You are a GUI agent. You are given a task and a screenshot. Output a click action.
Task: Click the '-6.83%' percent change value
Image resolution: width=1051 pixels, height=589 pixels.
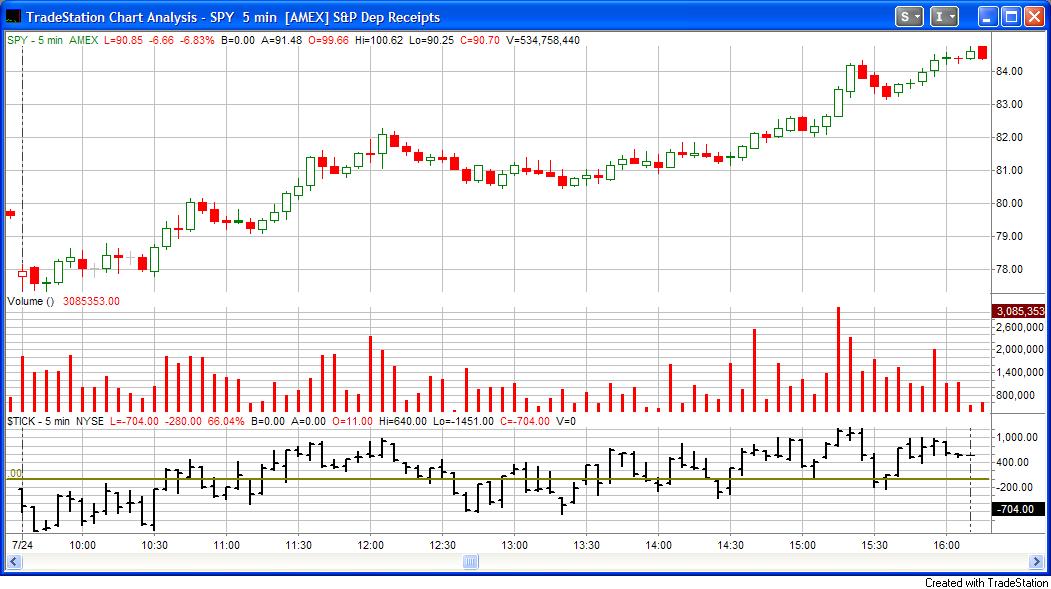[196, 40]
